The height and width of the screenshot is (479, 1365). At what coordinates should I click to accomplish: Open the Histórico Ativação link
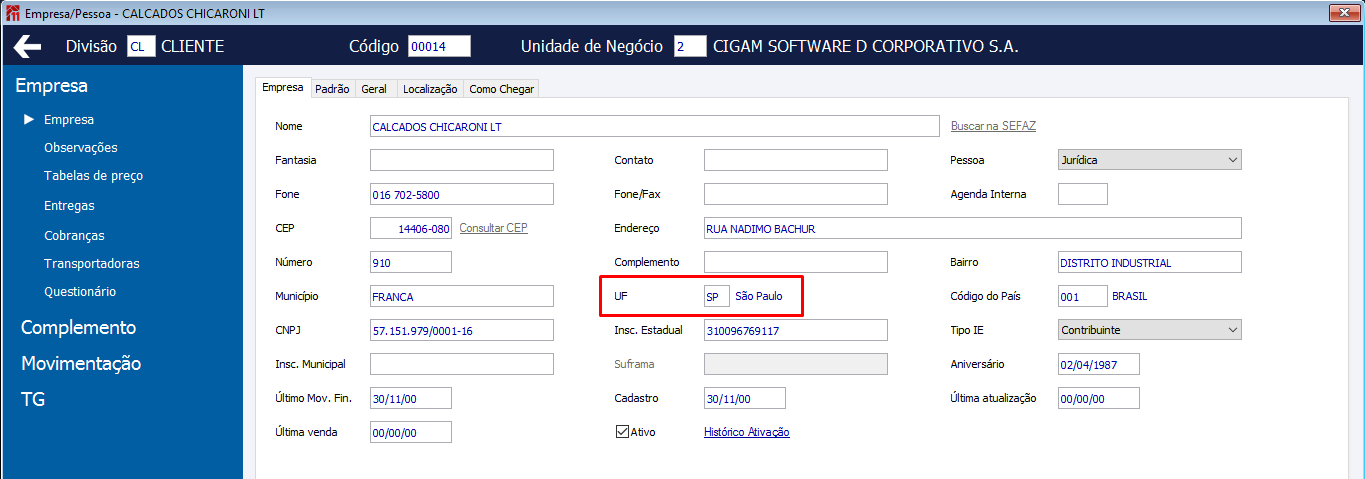pos(747,432)
